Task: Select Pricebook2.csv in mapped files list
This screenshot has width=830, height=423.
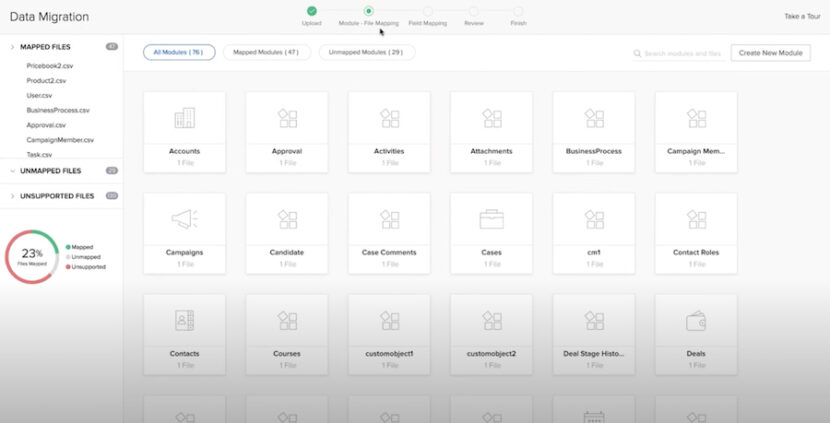Action: [53, 65]
